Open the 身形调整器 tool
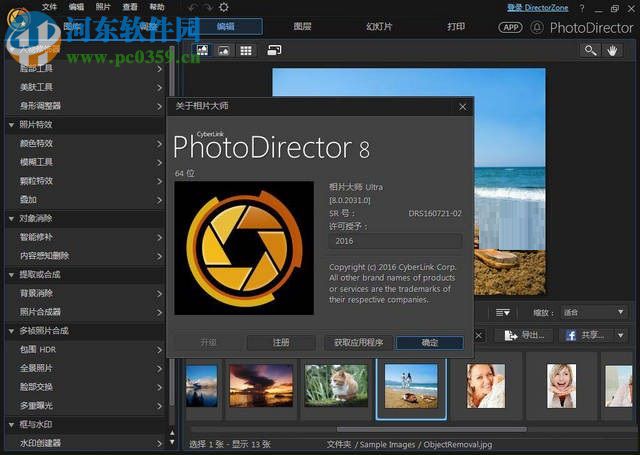The image size is (640, 455). coord(85,106)
